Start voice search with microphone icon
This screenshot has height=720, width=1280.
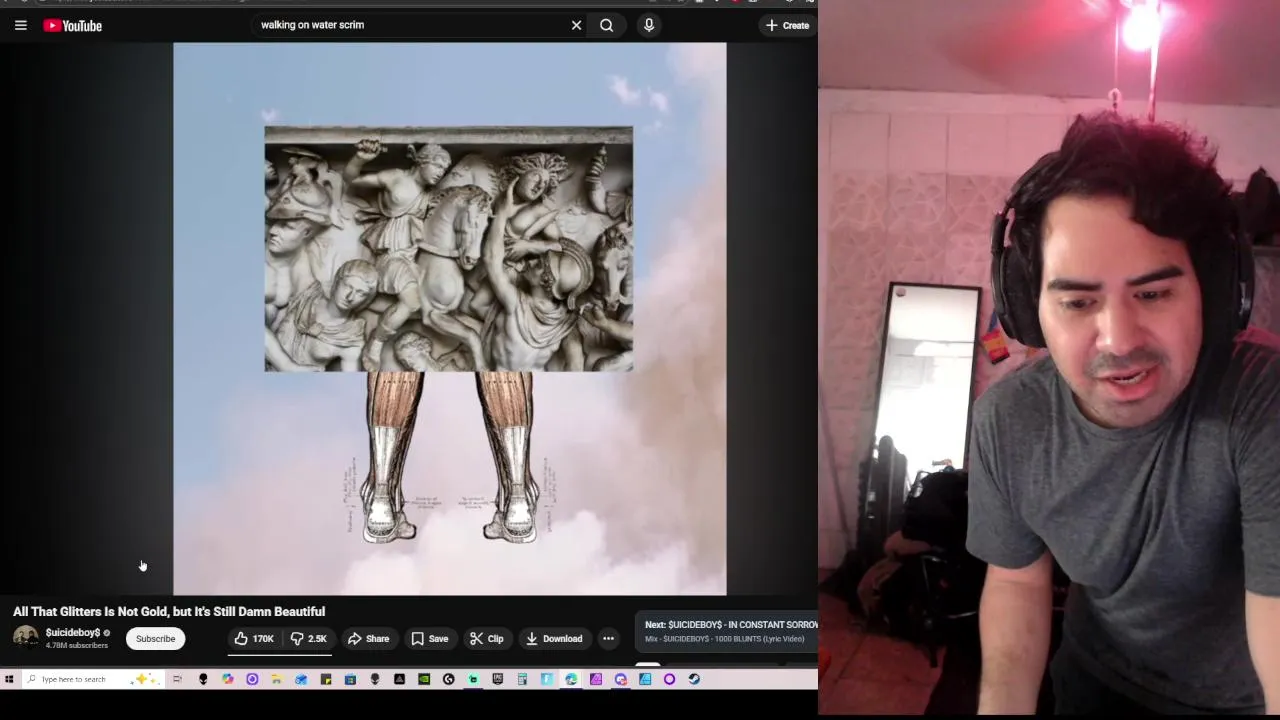pos(649,25)
